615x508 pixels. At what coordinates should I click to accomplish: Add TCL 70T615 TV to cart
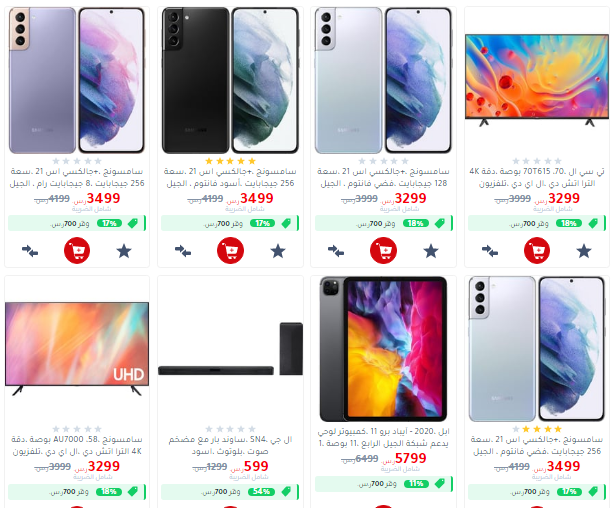[537, 250]
